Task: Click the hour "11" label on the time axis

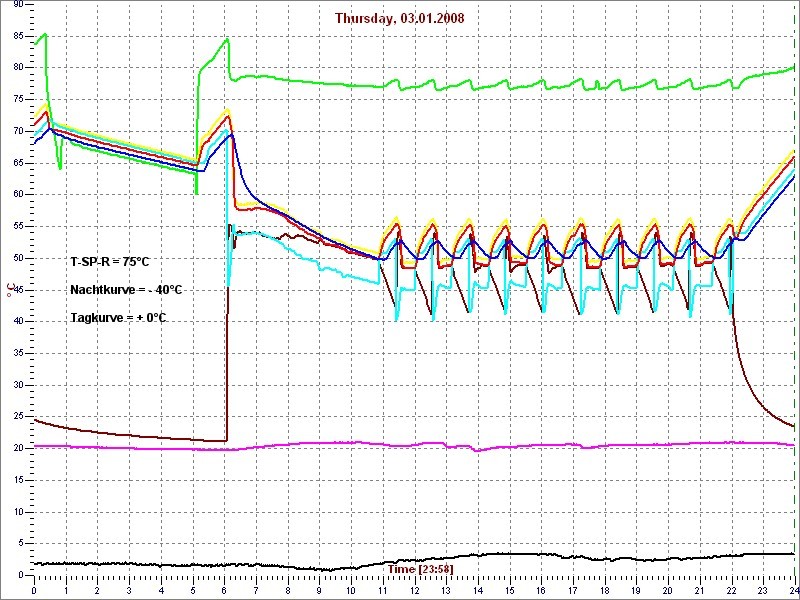Action: [x=383, y=591]
